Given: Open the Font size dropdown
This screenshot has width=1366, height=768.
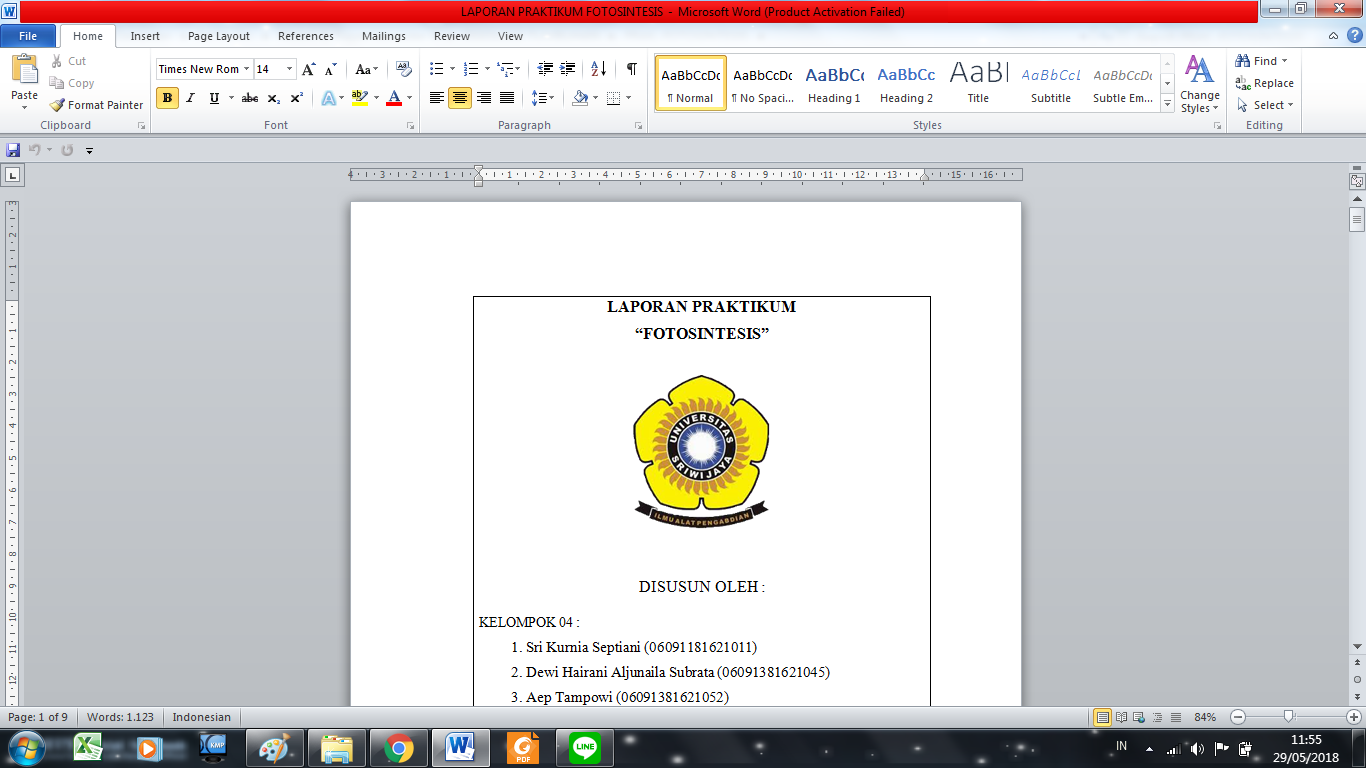Looking at the screenshot, I should pos(290,68).
